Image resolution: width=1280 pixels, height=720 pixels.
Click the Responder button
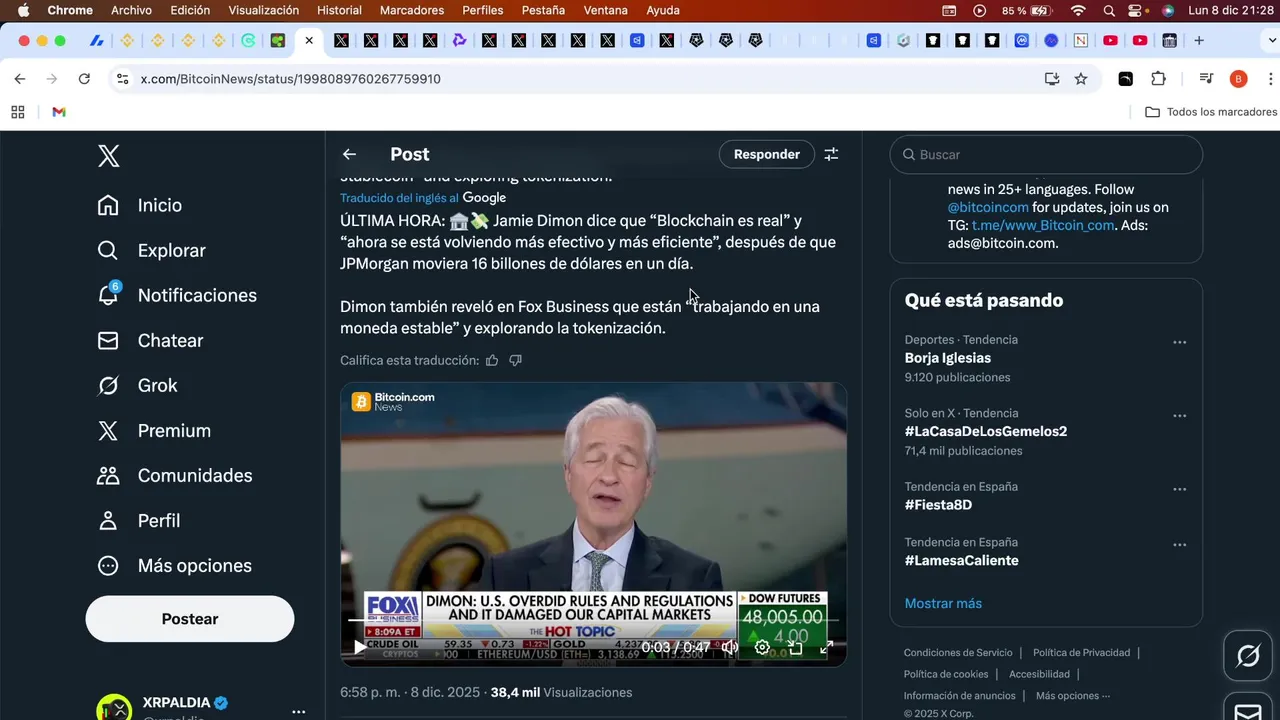pos(767,154)
